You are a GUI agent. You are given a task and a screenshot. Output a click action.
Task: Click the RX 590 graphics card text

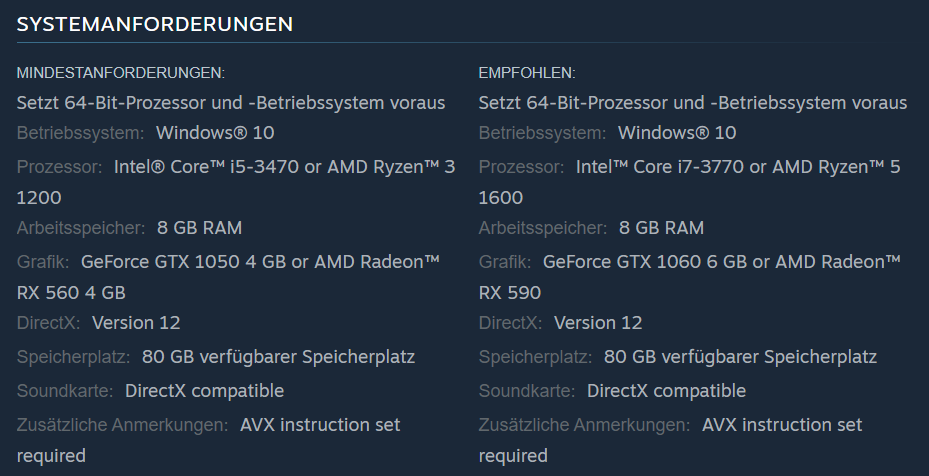[510, 293]
